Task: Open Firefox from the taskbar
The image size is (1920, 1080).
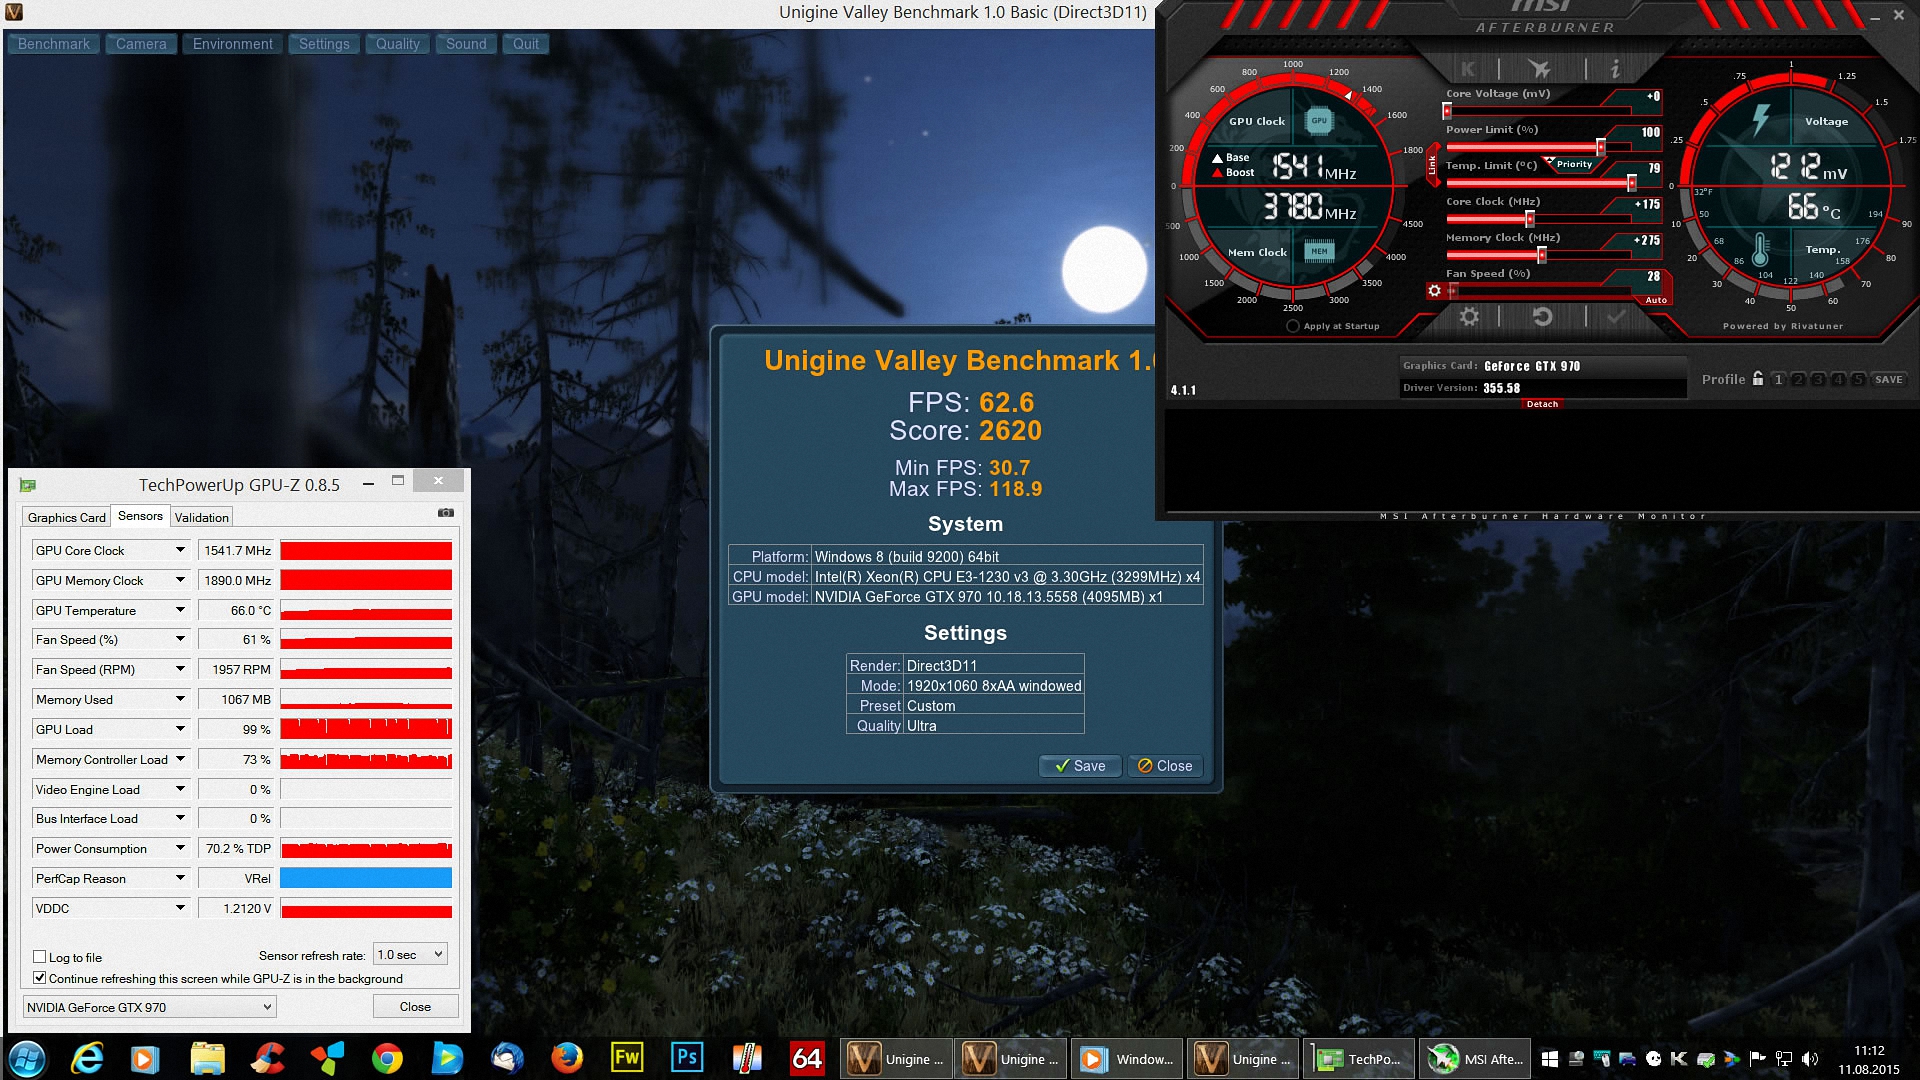Action: (x=566, y=1058)
